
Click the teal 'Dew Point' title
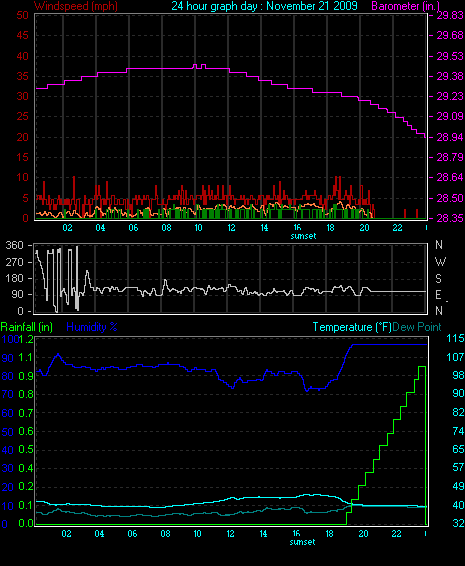coord(417,327)
